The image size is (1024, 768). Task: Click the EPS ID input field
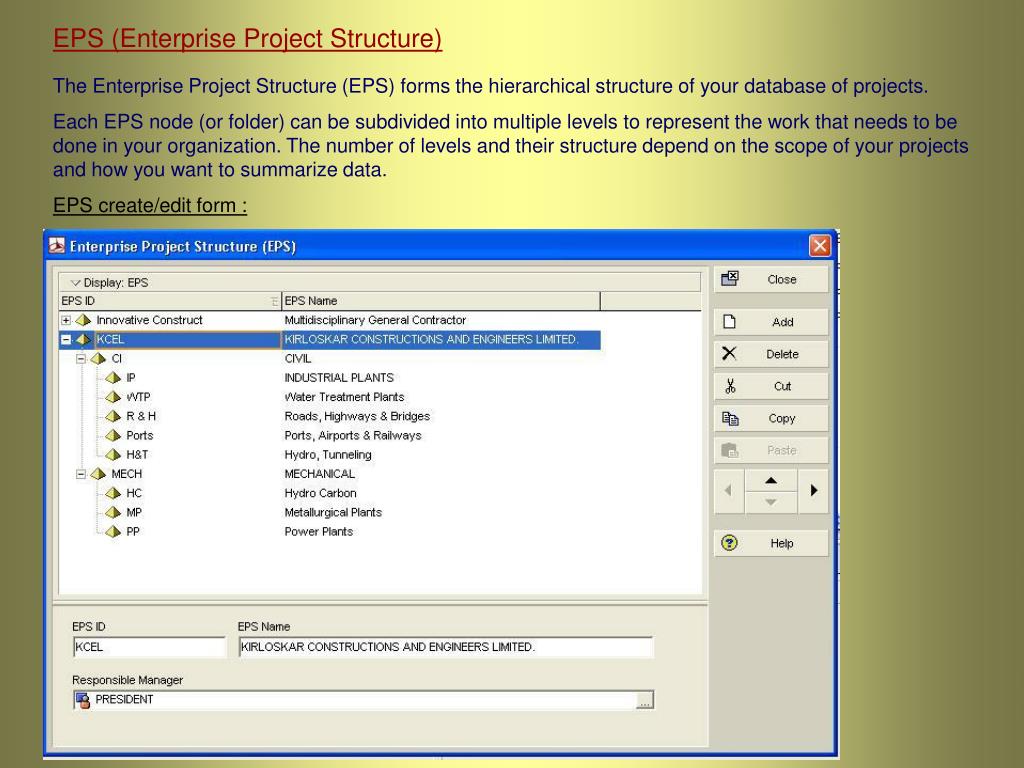(149, 647)
